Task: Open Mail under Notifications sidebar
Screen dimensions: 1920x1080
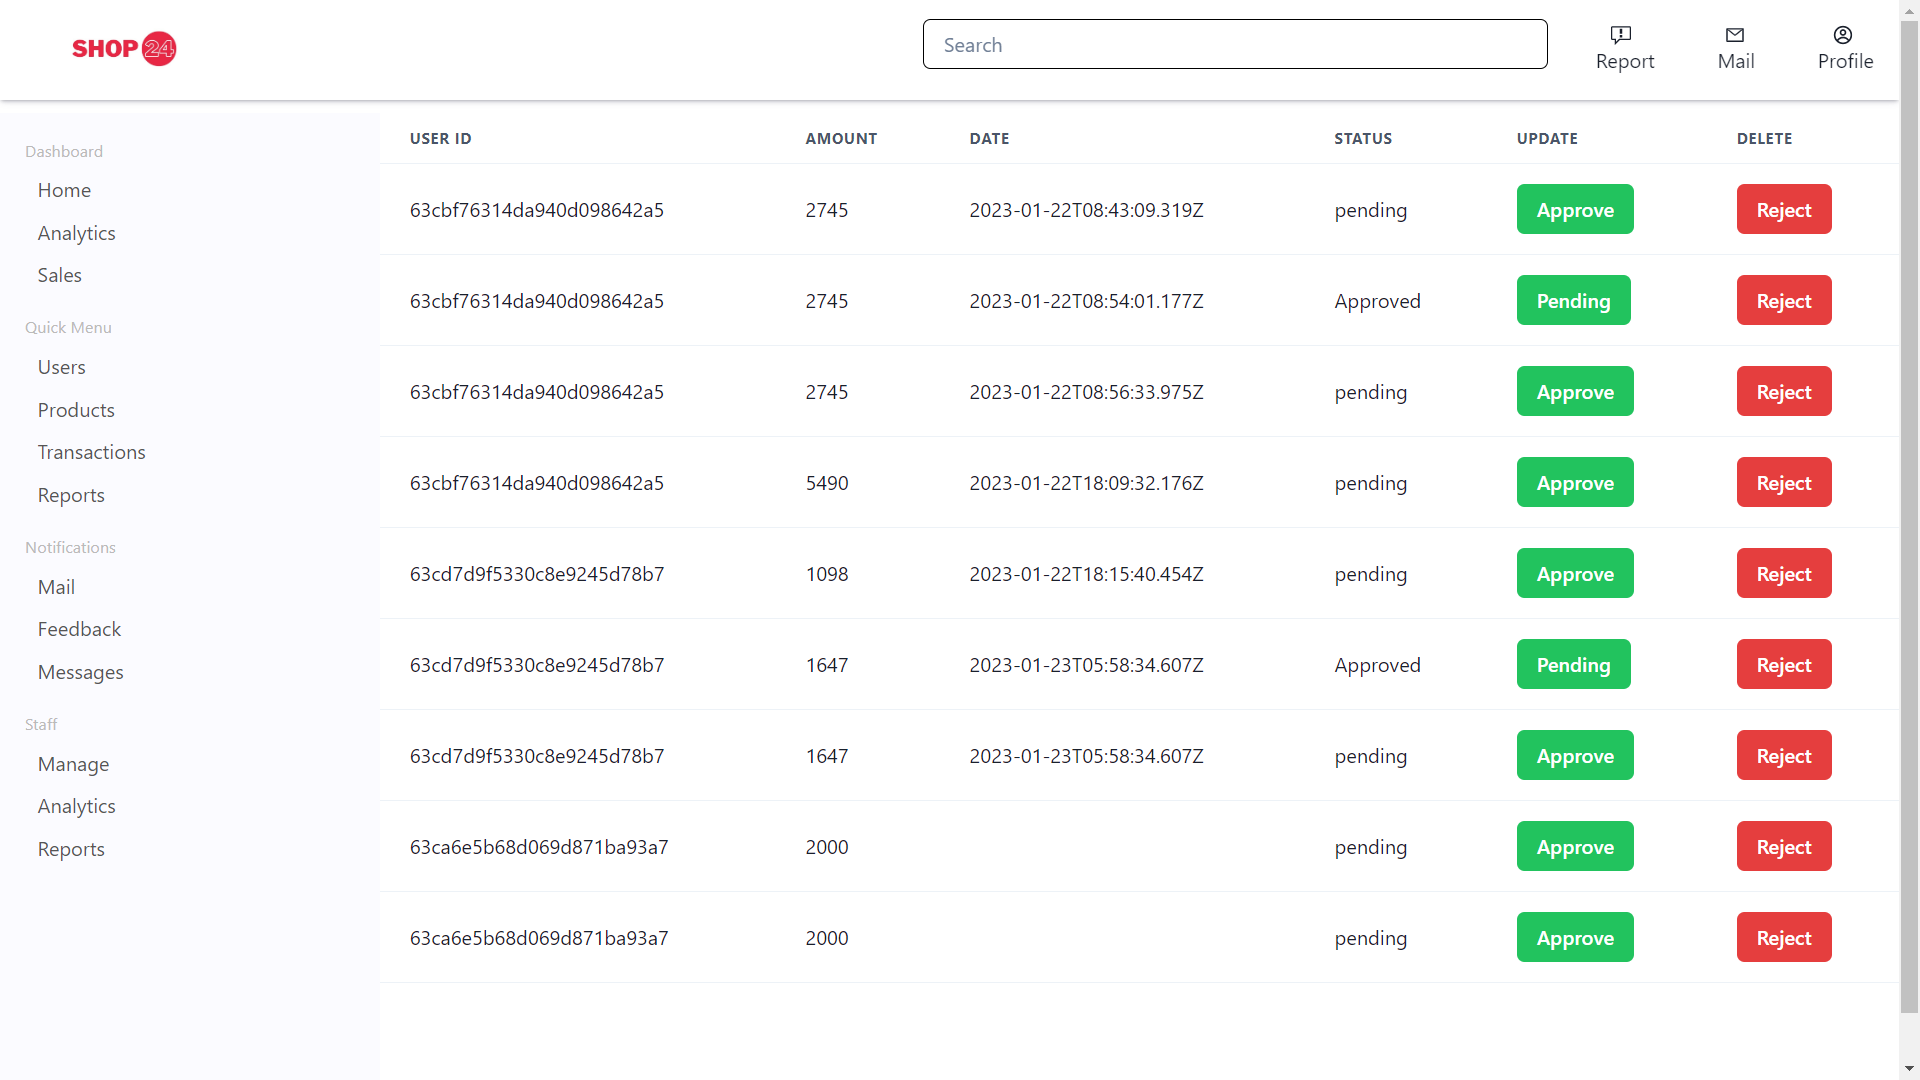Action: coord(56,587)
